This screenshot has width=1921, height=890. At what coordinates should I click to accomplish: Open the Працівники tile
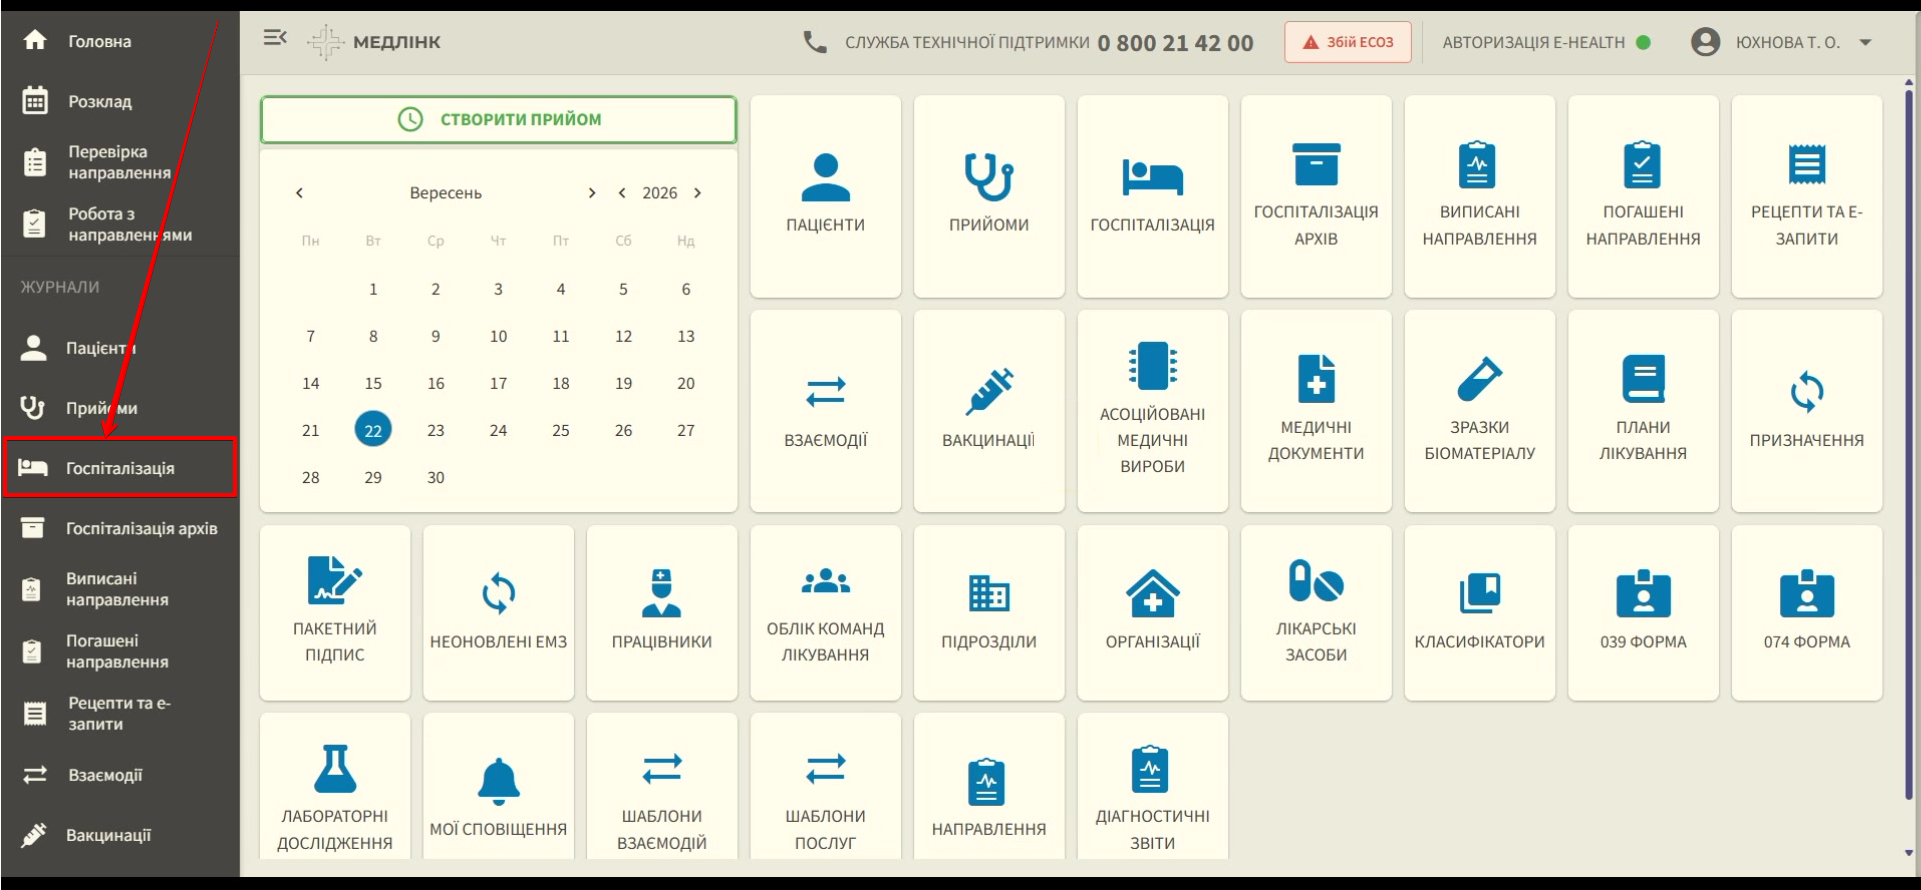point(662,613)
